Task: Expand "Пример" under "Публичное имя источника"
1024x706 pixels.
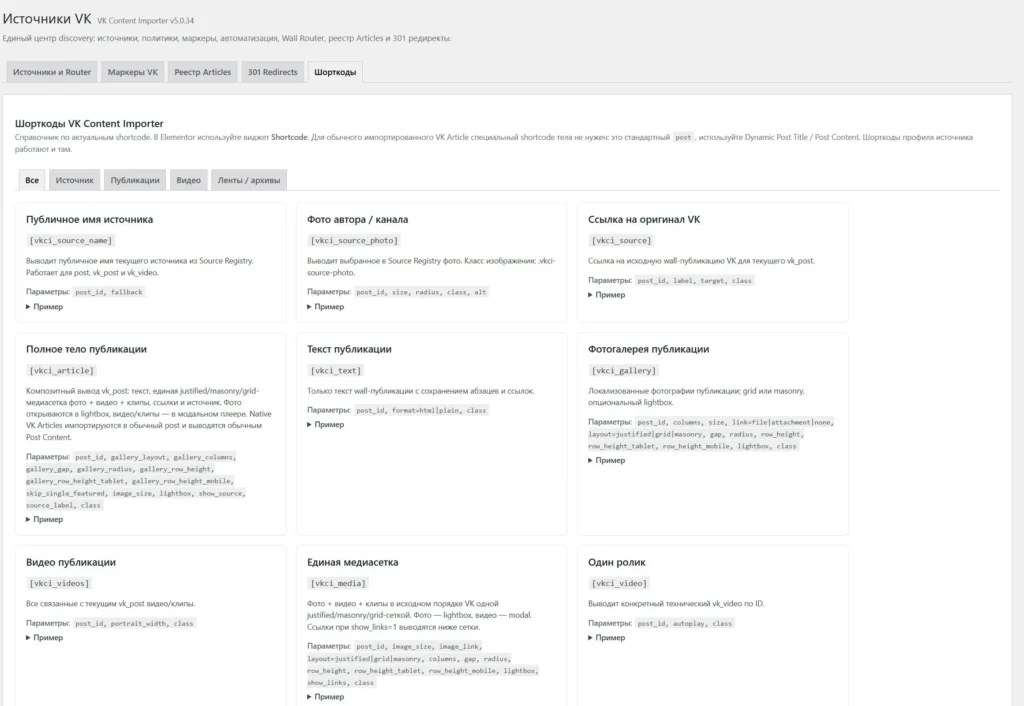Action: 44,306
